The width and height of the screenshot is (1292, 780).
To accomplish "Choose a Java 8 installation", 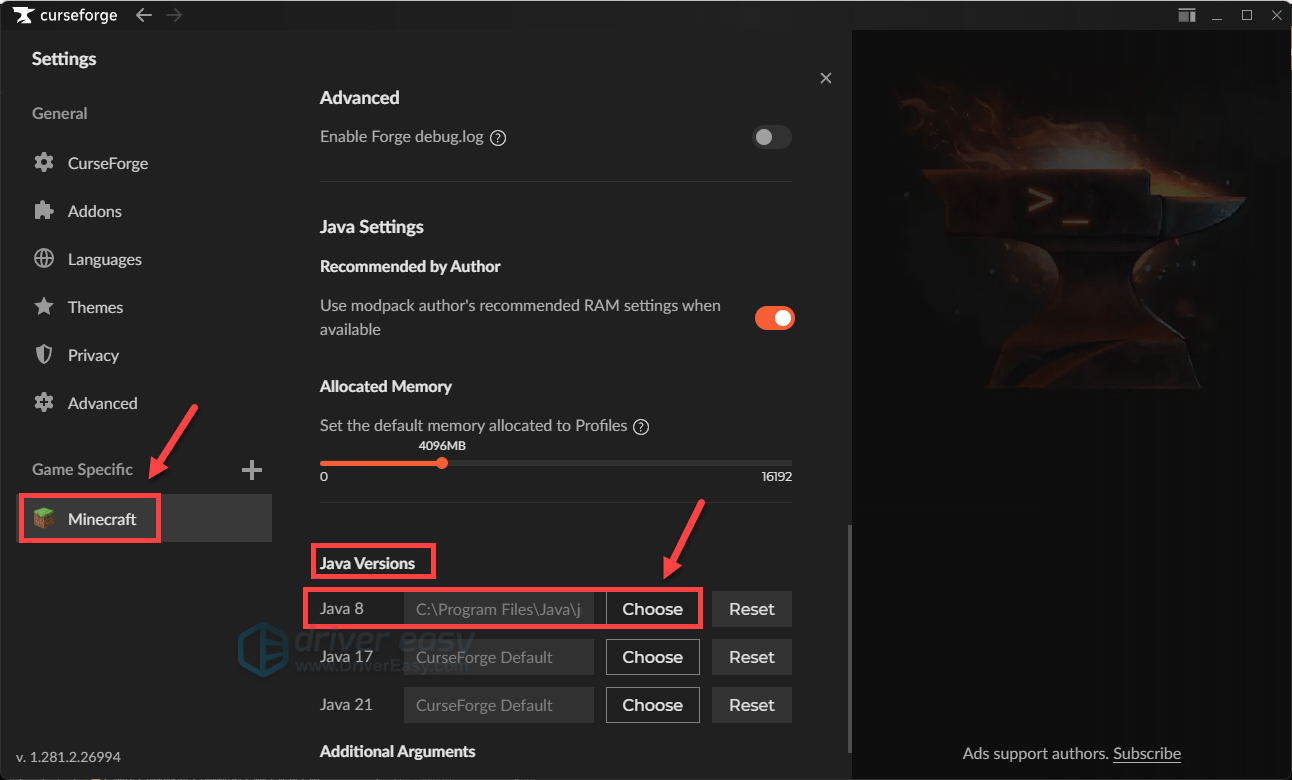I will click(652, 609).
